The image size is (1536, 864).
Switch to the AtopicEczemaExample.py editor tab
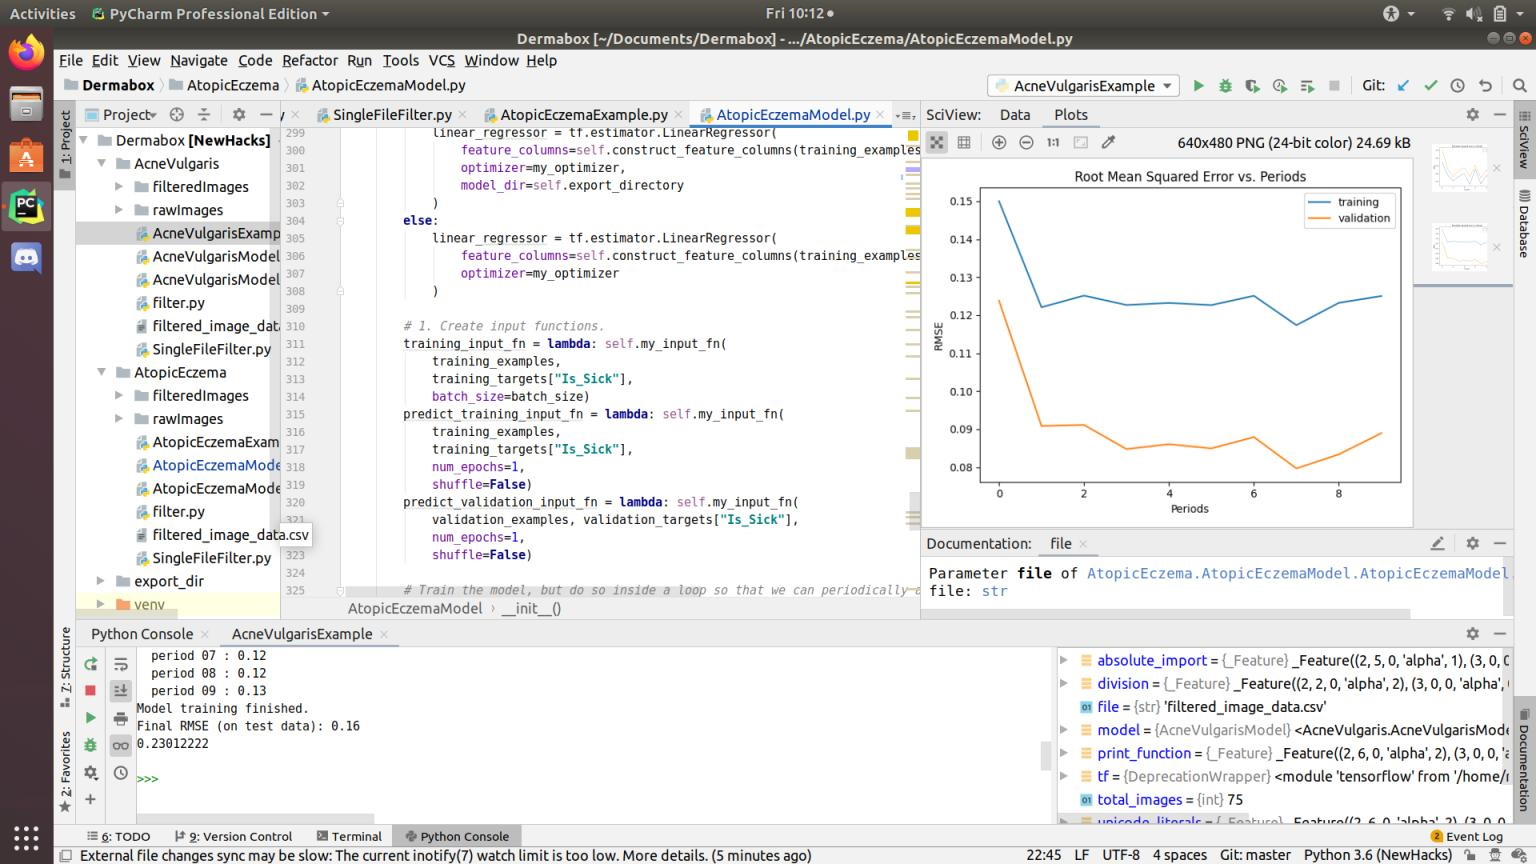point(583,115)
